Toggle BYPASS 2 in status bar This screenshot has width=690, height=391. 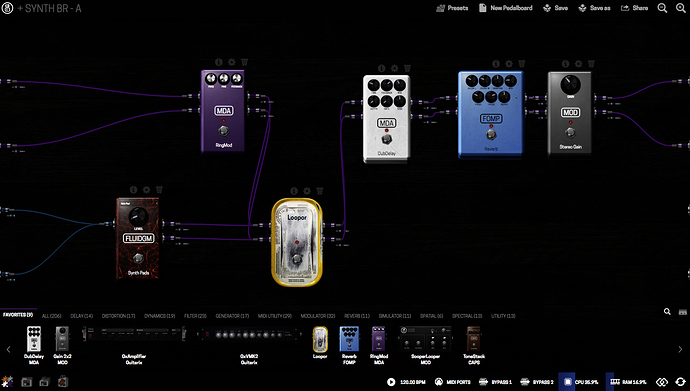tap(537, 382)
